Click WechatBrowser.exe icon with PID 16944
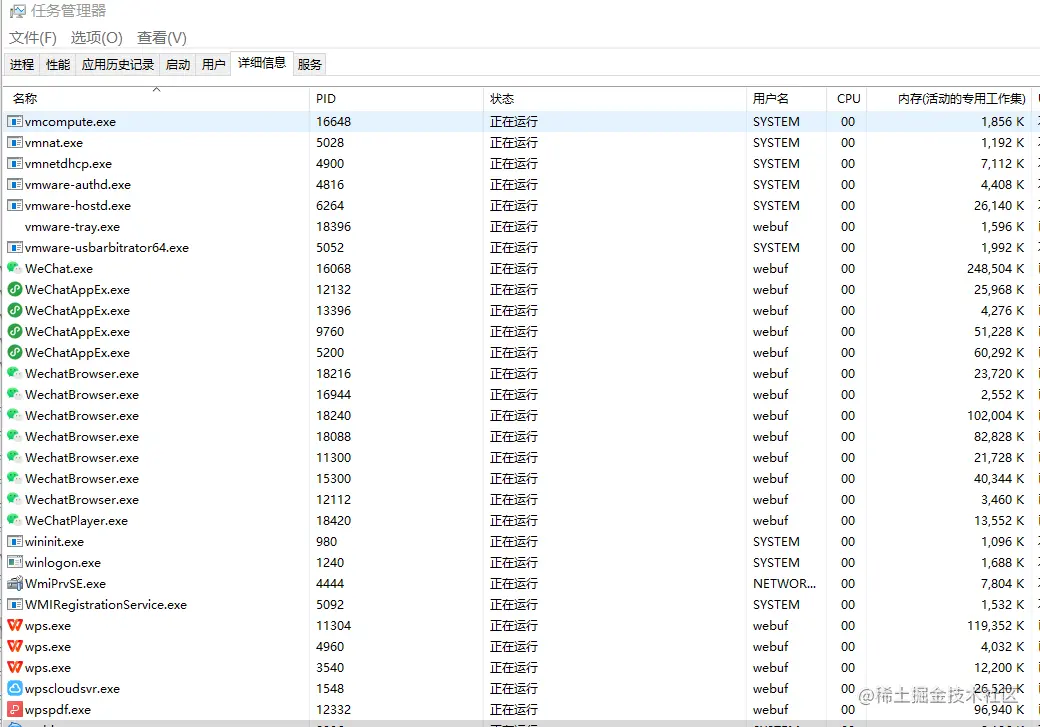1040x727 pixels. (15, 395)
